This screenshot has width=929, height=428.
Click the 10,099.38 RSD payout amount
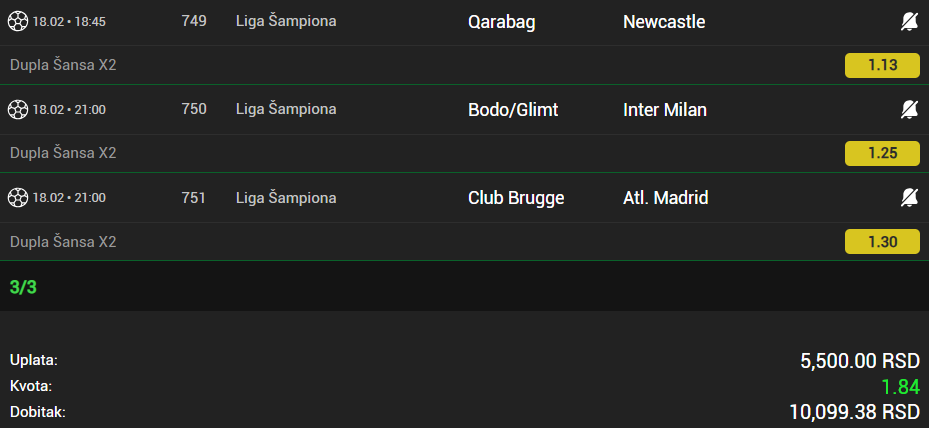coord(853,411)
